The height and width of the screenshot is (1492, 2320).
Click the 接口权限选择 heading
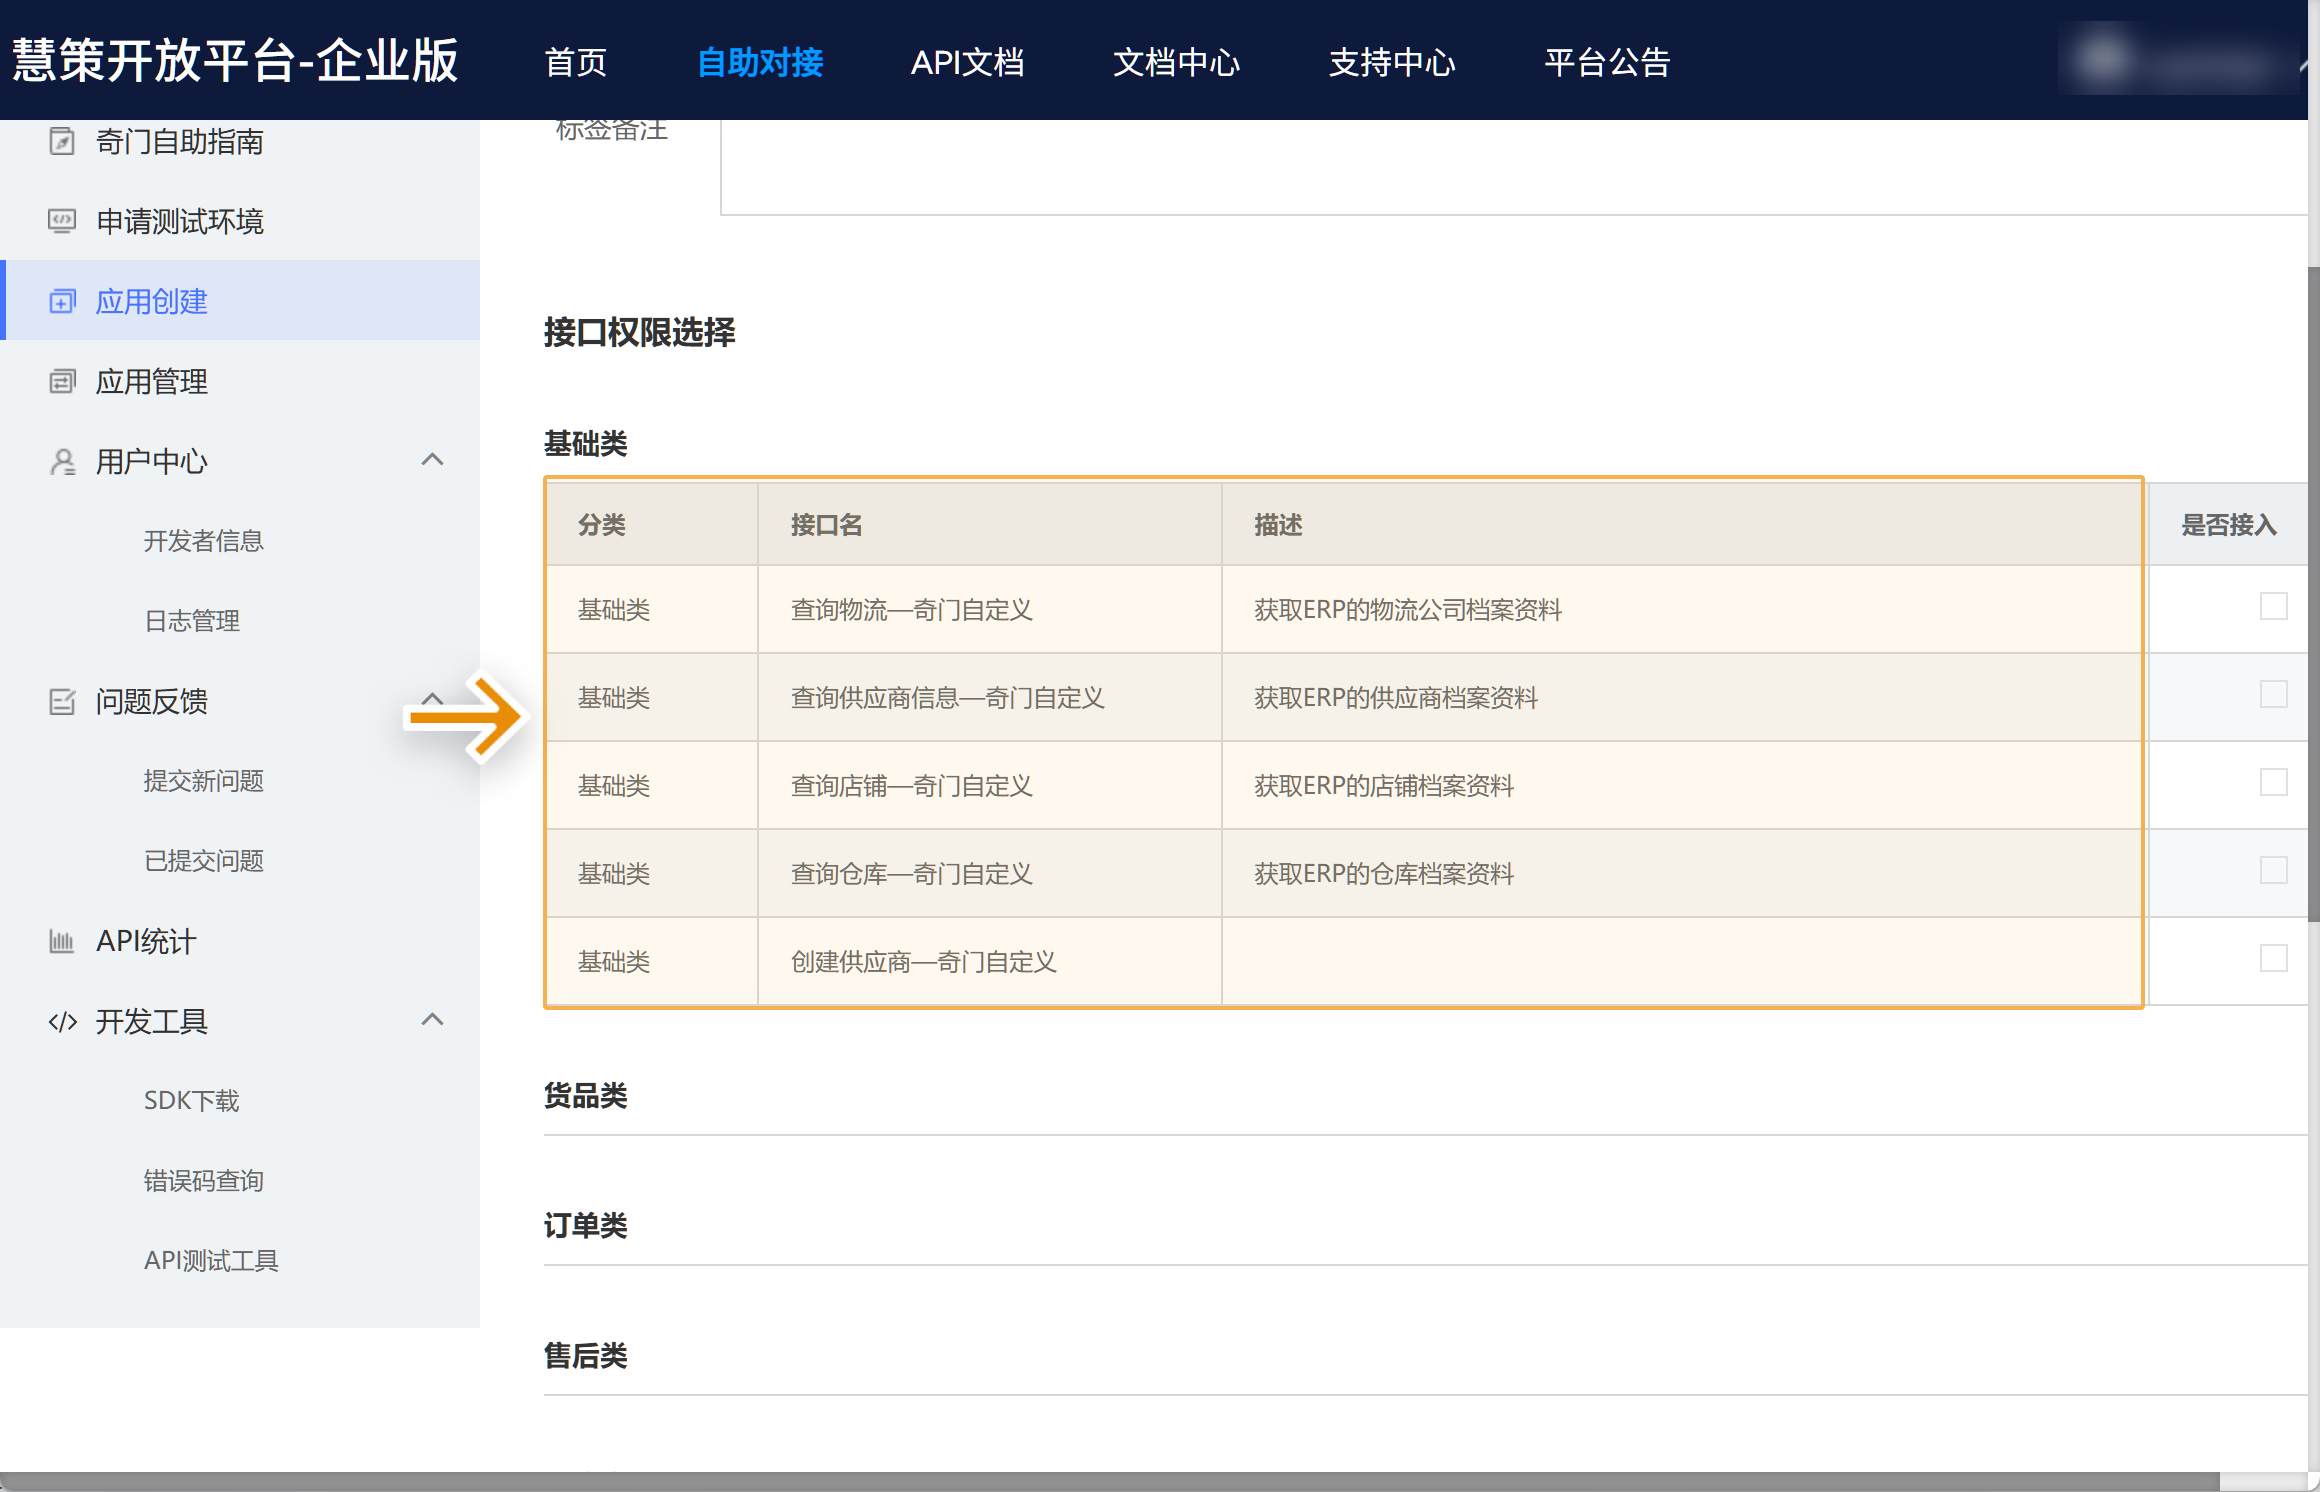640,332
